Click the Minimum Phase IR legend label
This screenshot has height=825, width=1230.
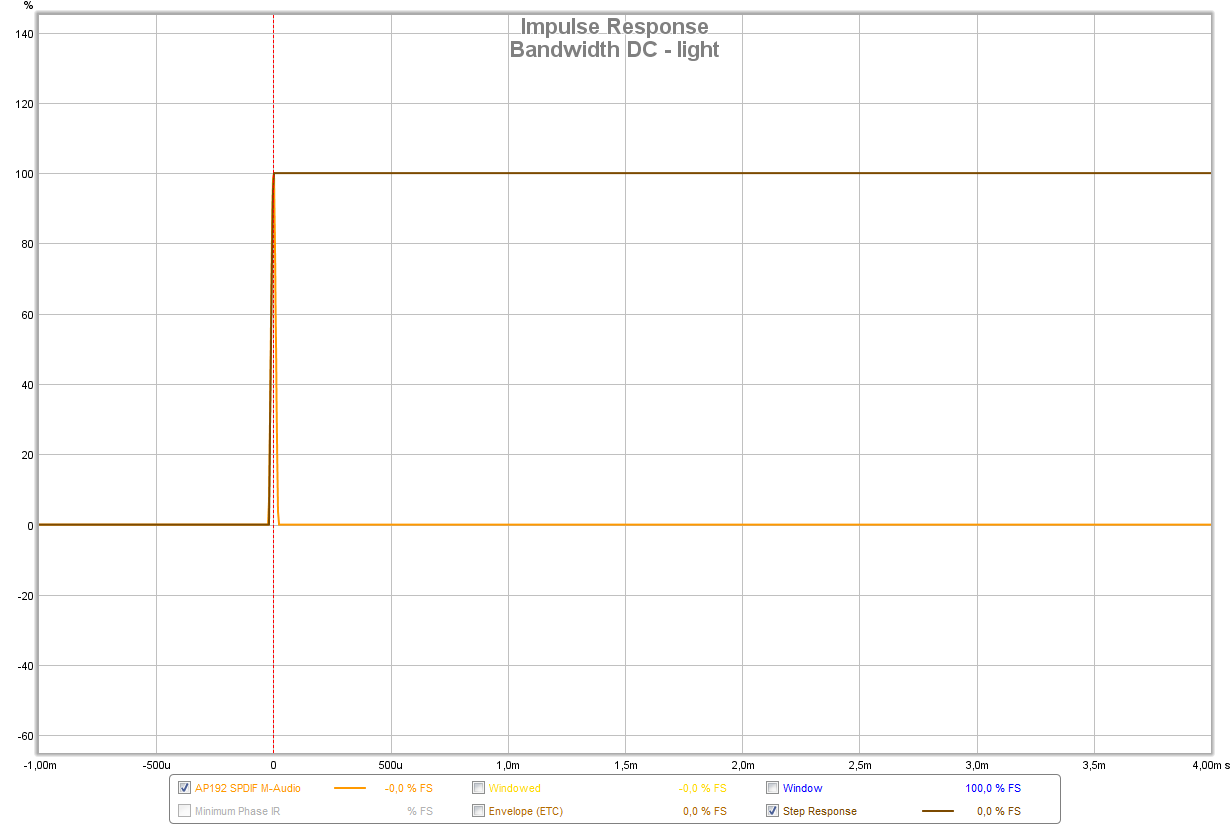[237, 811]
